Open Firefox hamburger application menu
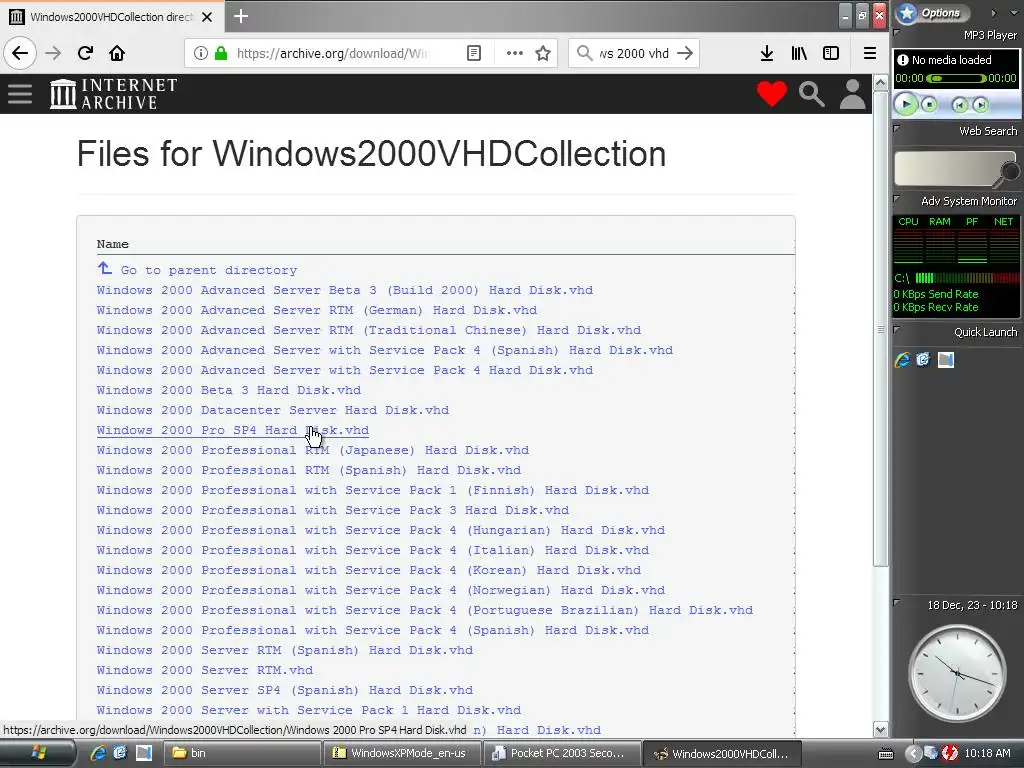1024x768 pixels. click(870, 53)
